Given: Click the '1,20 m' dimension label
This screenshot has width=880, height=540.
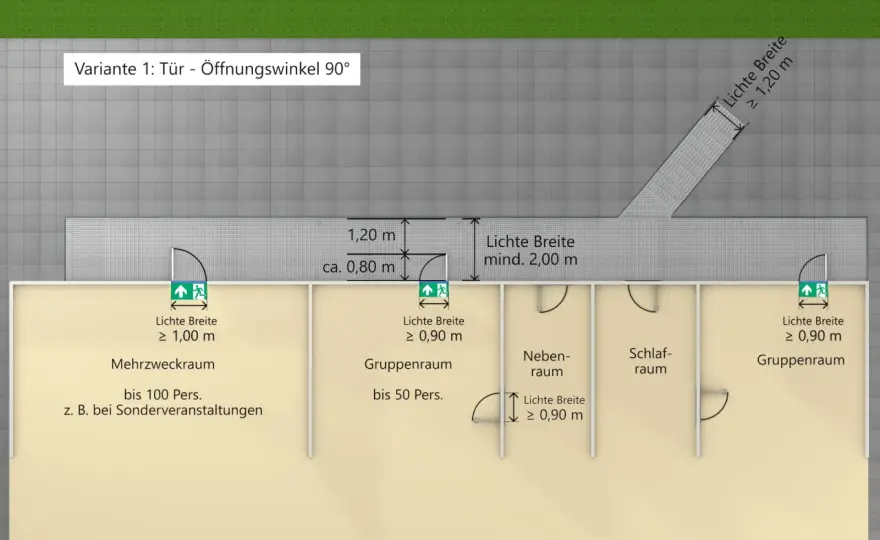Looking at the screenshot, I should tap(371, 235).
